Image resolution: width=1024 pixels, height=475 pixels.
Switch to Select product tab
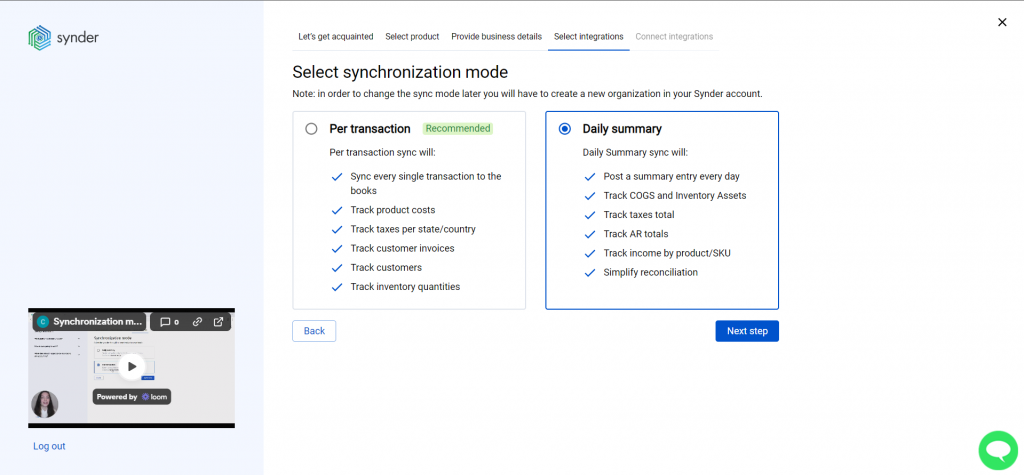point(412,37)
